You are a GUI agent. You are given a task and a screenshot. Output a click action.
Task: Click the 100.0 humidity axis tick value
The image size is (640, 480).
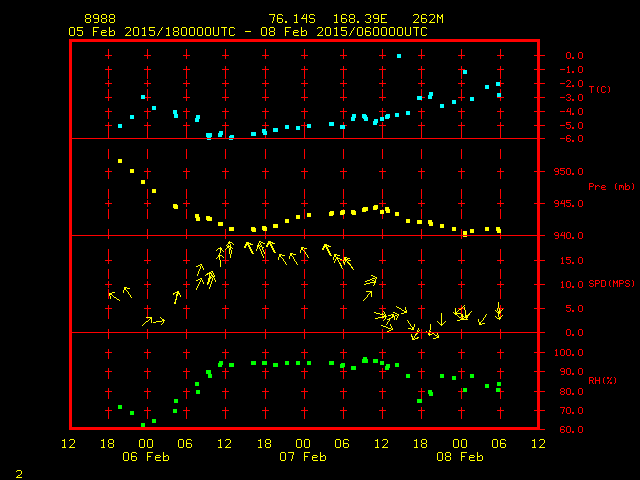(566, 353)
